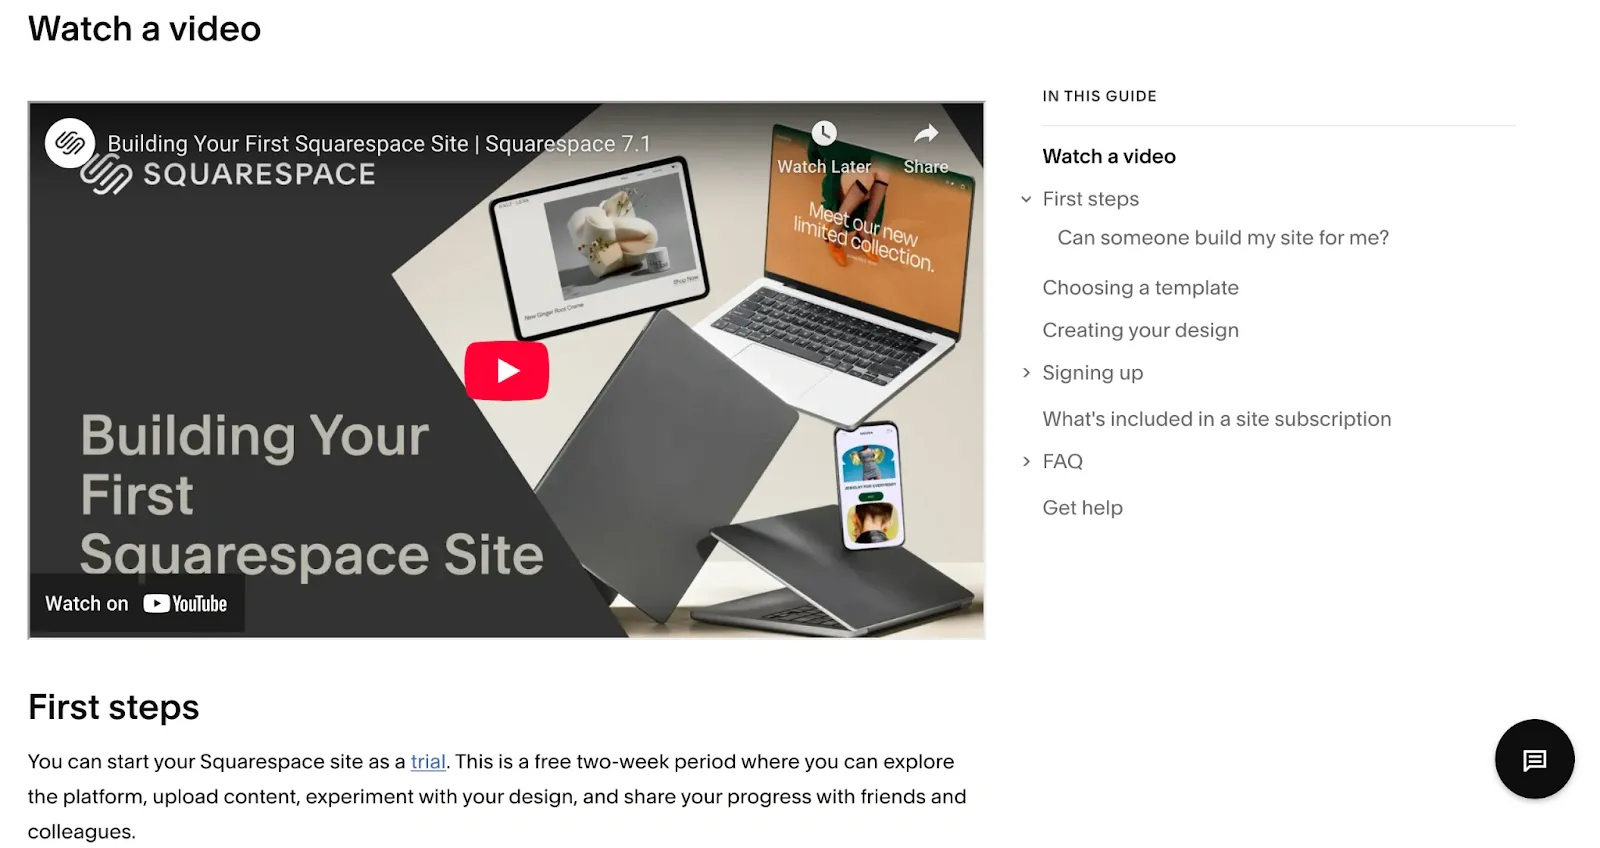
Task: Click the Watch Later clock icon
Action: pos(824,134)
